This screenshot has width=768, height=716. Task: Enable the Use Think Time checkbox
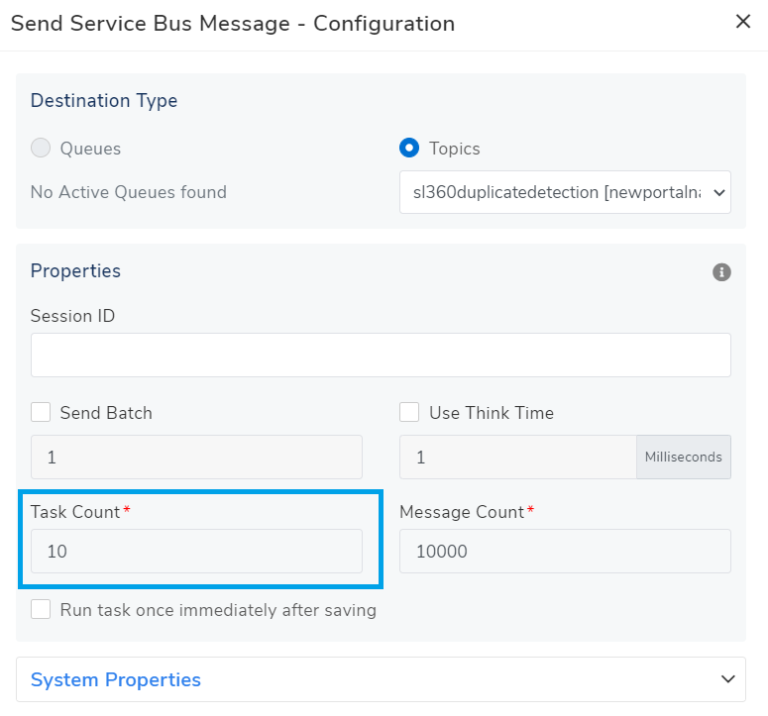click(409, 412)
